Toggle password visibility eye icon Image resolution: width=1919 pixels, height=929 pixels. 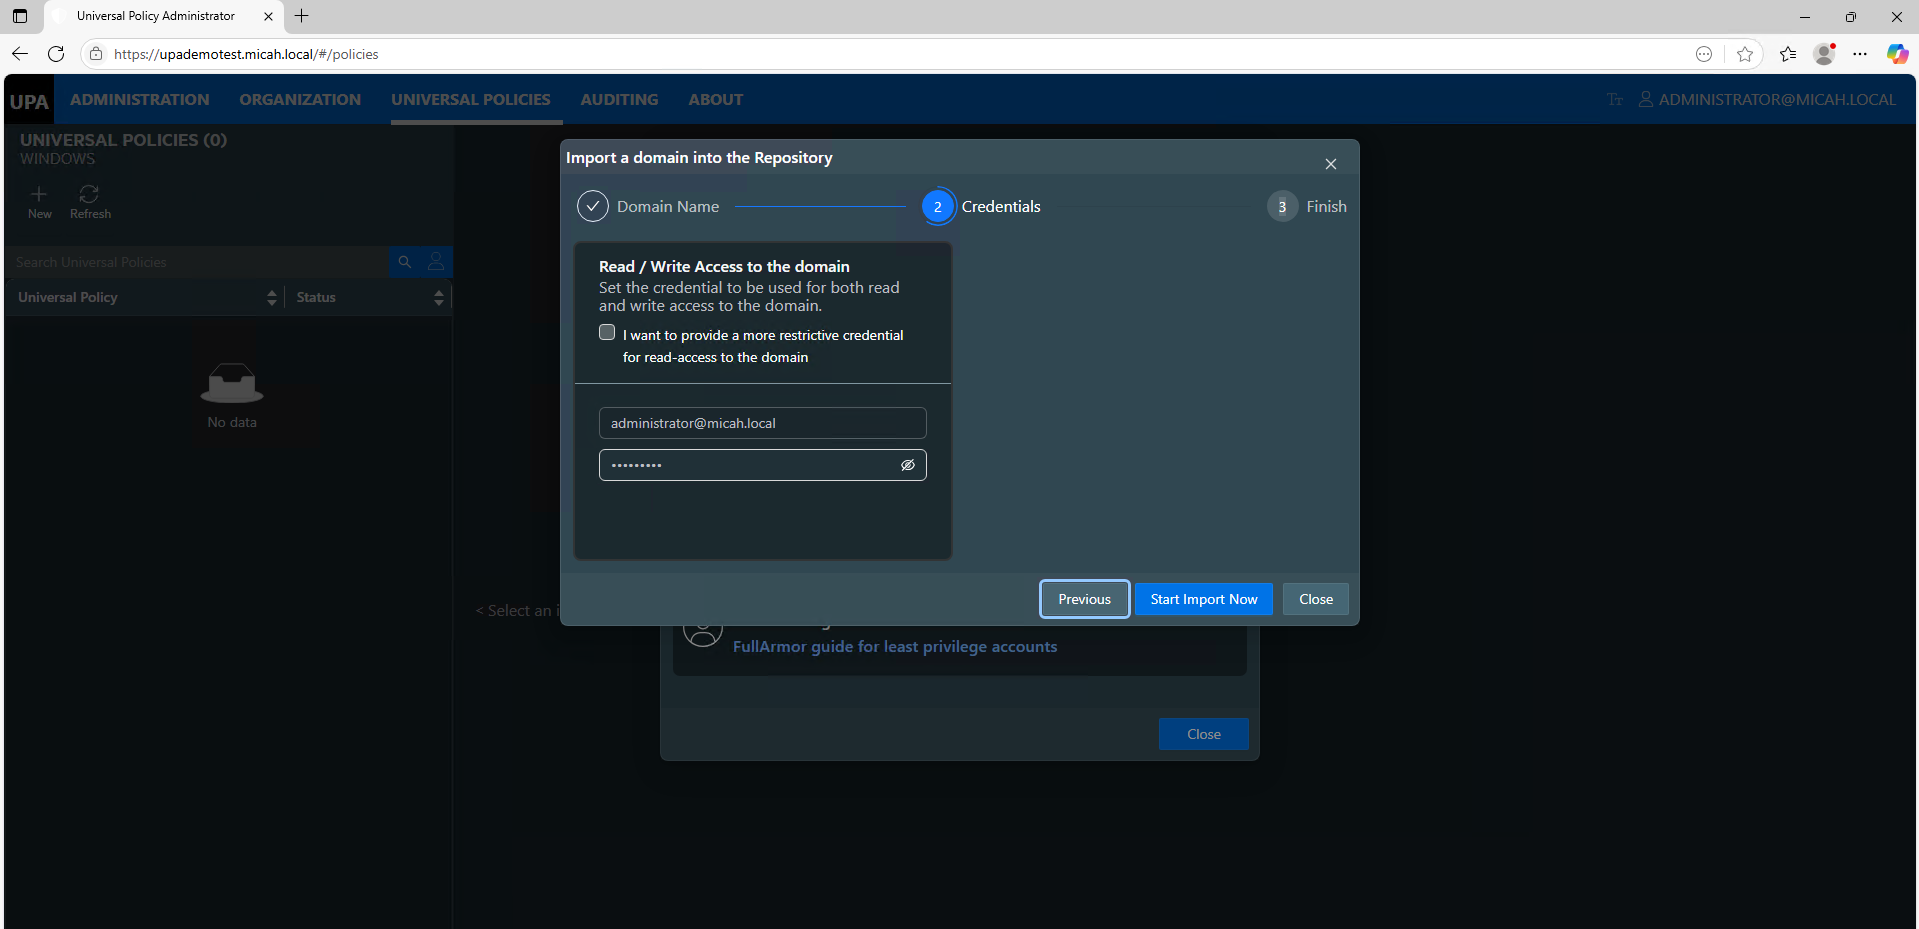(x=907, y=465)
